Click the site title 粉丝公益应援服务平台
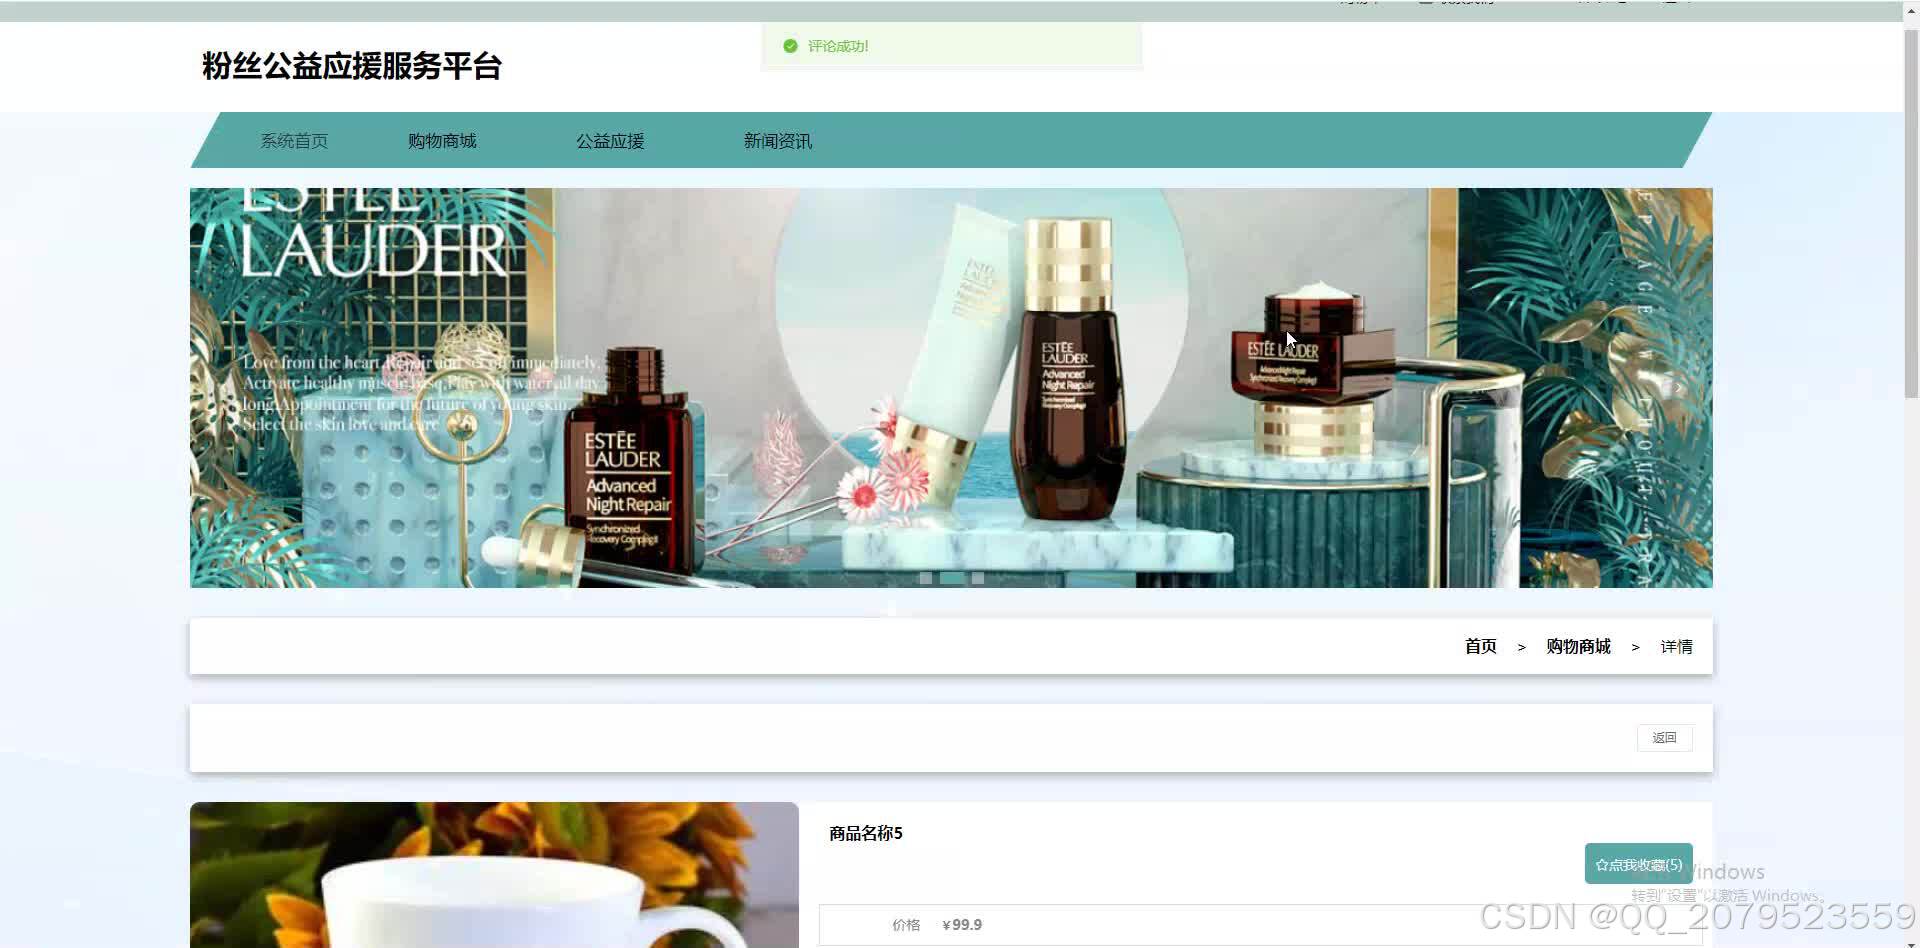 coord(352,66)
